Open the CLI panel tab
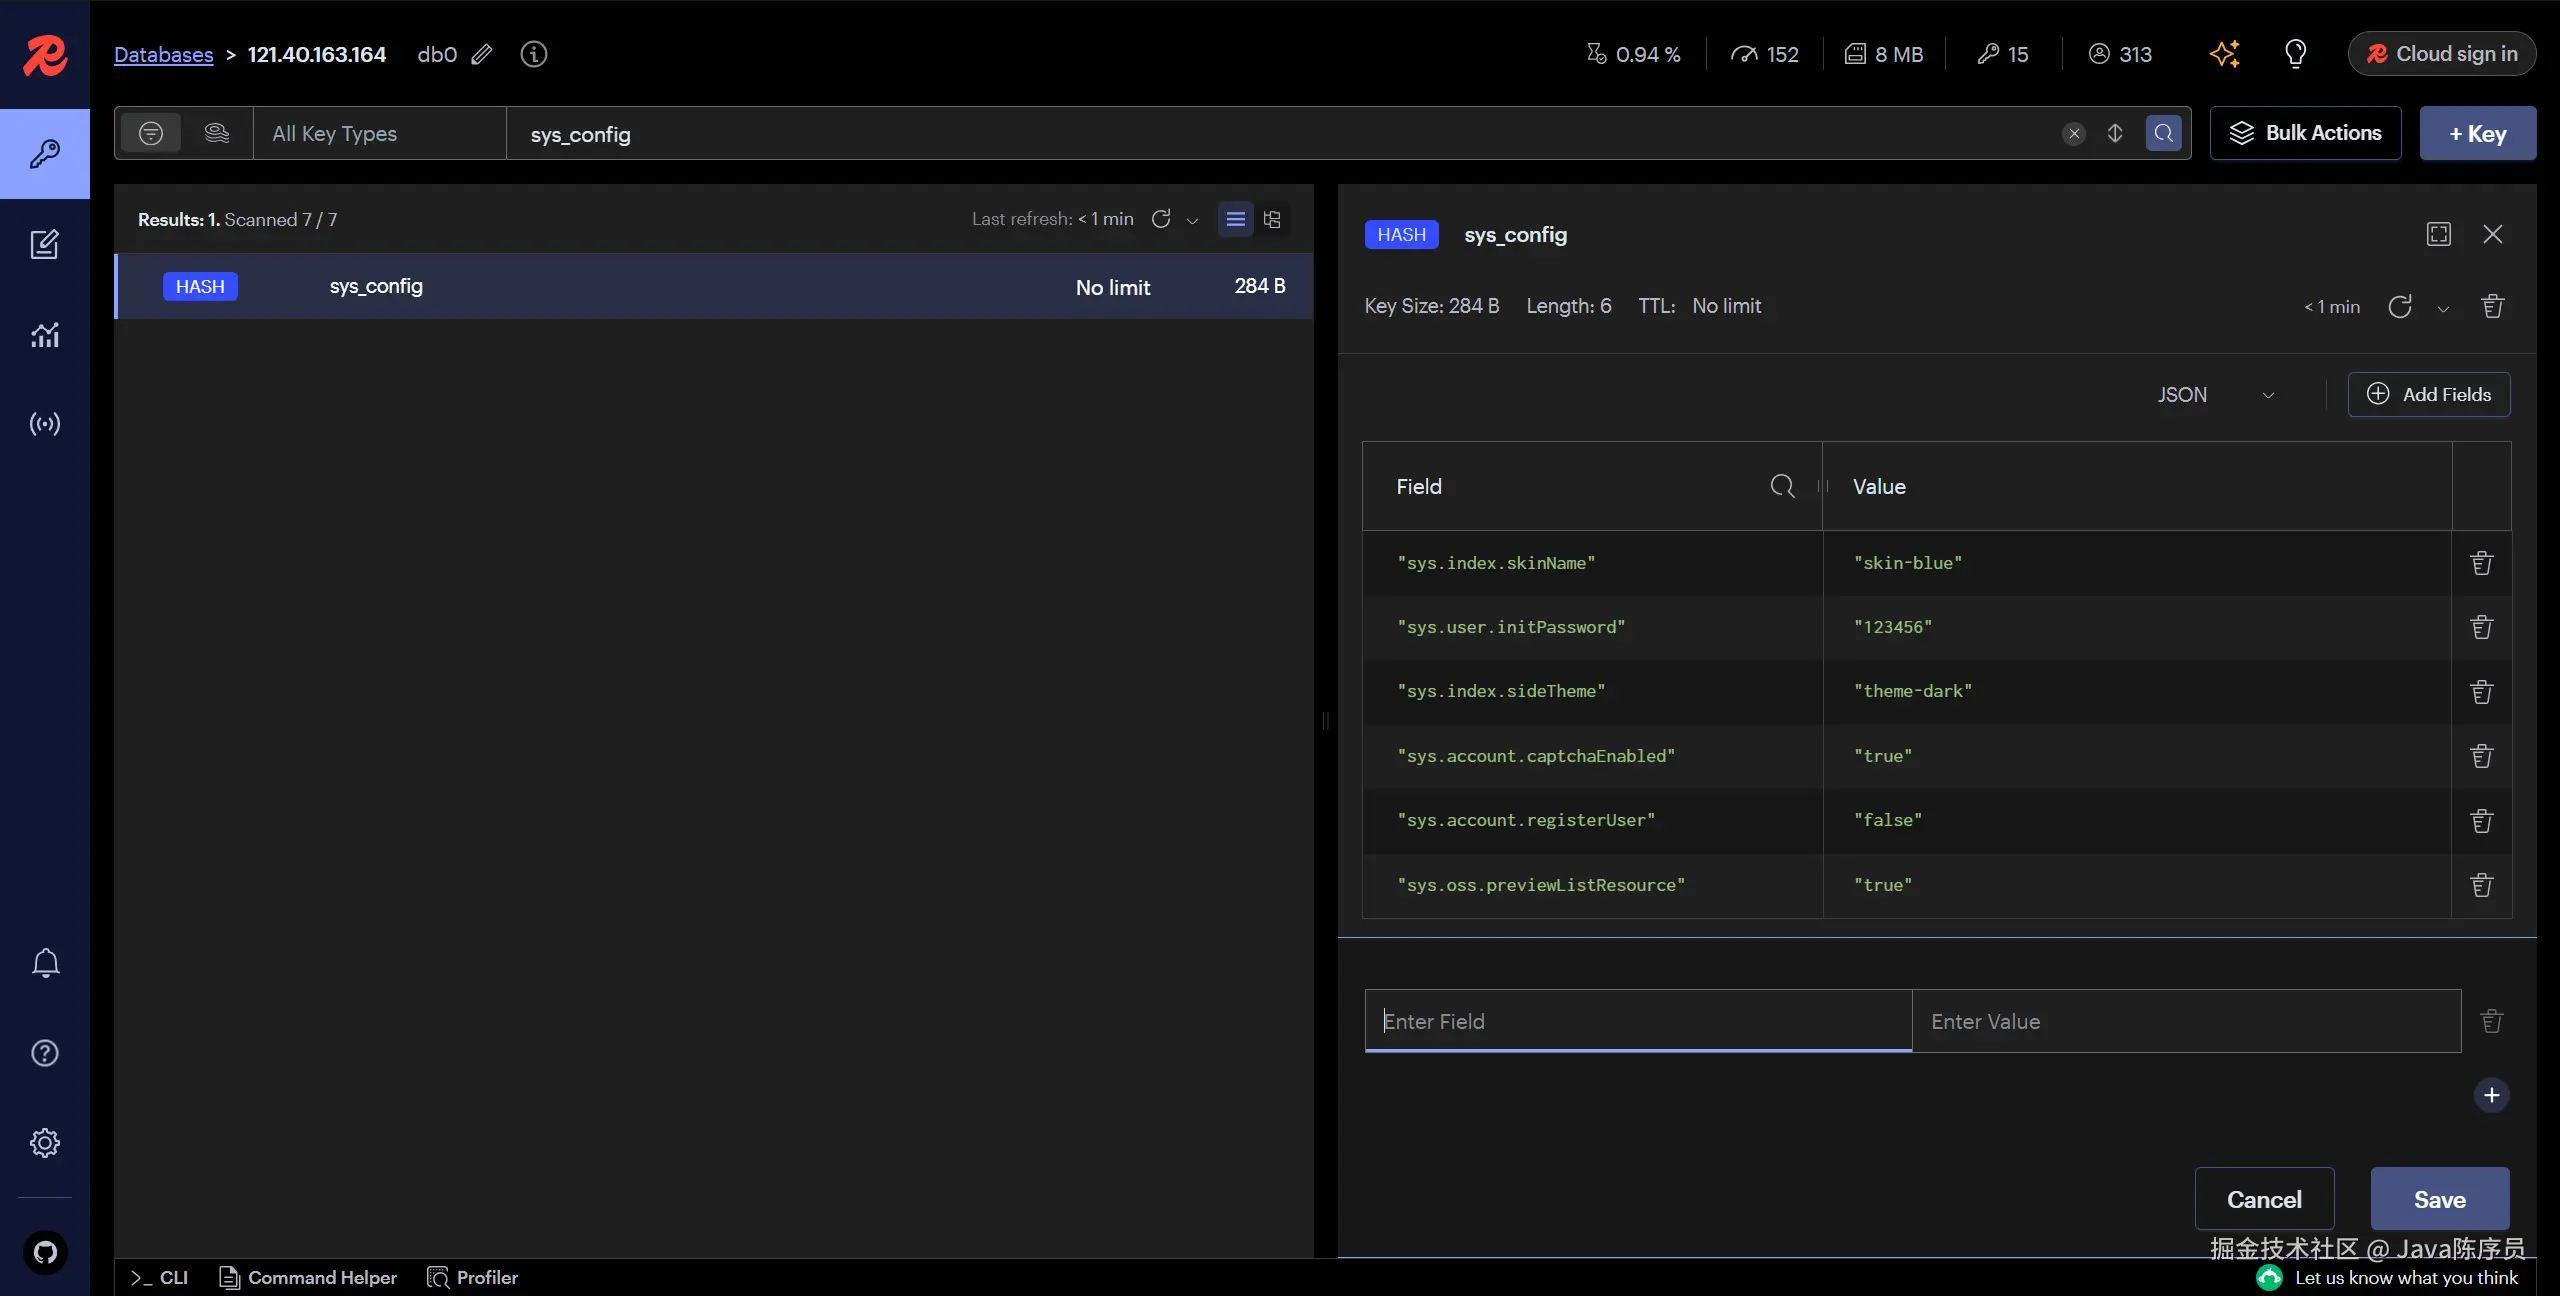 (x=160, y=1277)
